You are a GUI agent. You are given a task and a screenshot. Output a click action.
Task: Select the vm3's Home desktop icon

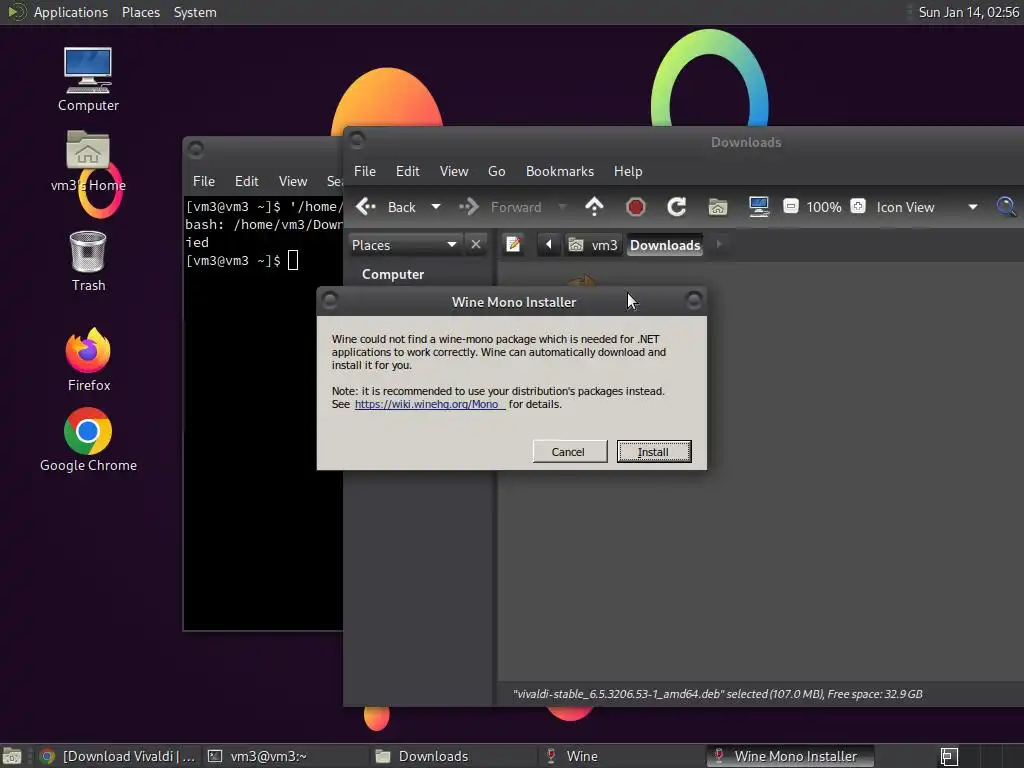click(88, 161)
